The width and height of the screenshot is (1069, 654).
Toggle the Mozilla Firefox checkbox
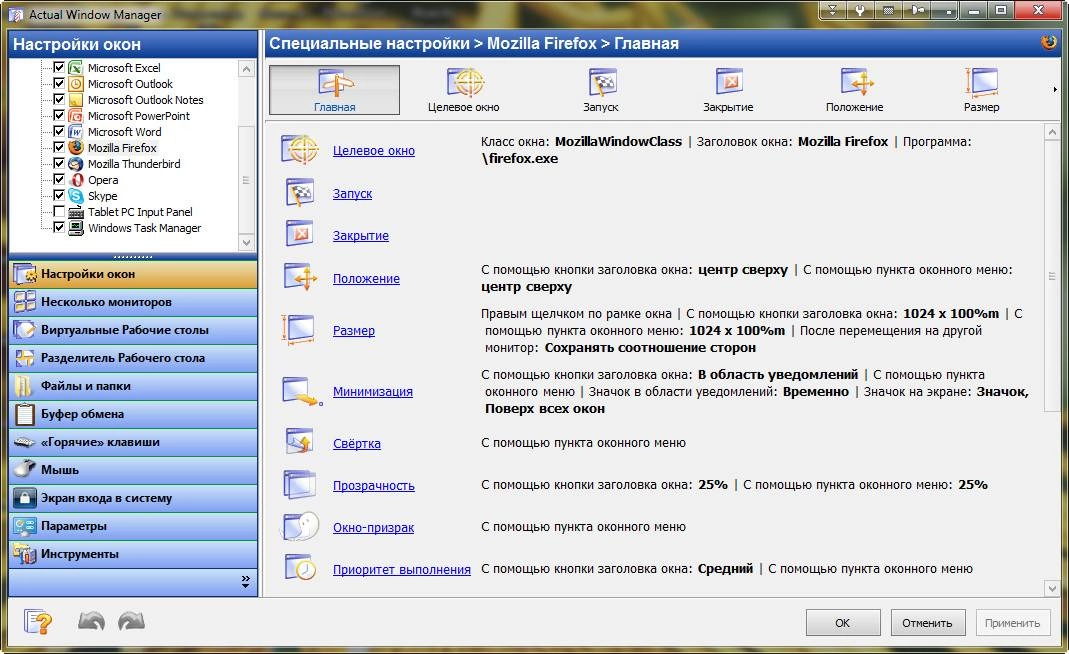pyautogui.click(x=59, y=147)
